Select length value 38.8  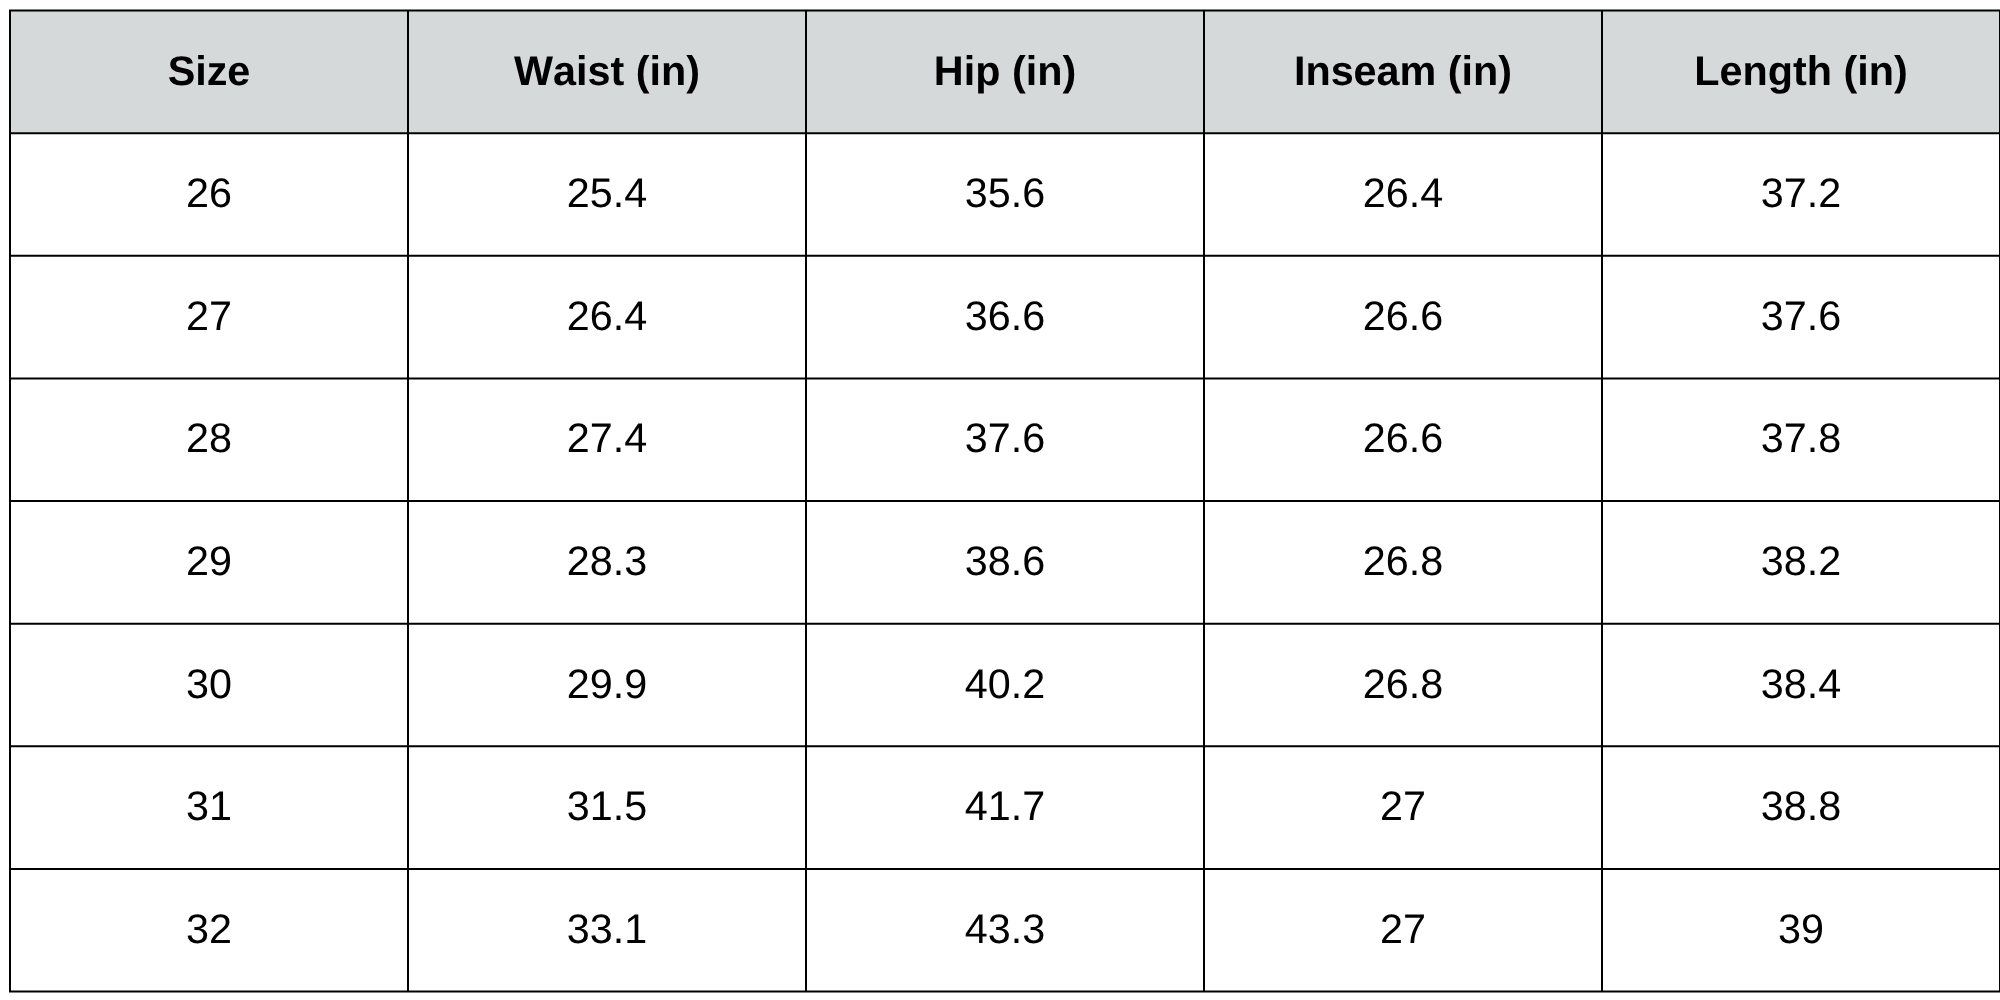pyautogui.click(x=1800, y=807)
